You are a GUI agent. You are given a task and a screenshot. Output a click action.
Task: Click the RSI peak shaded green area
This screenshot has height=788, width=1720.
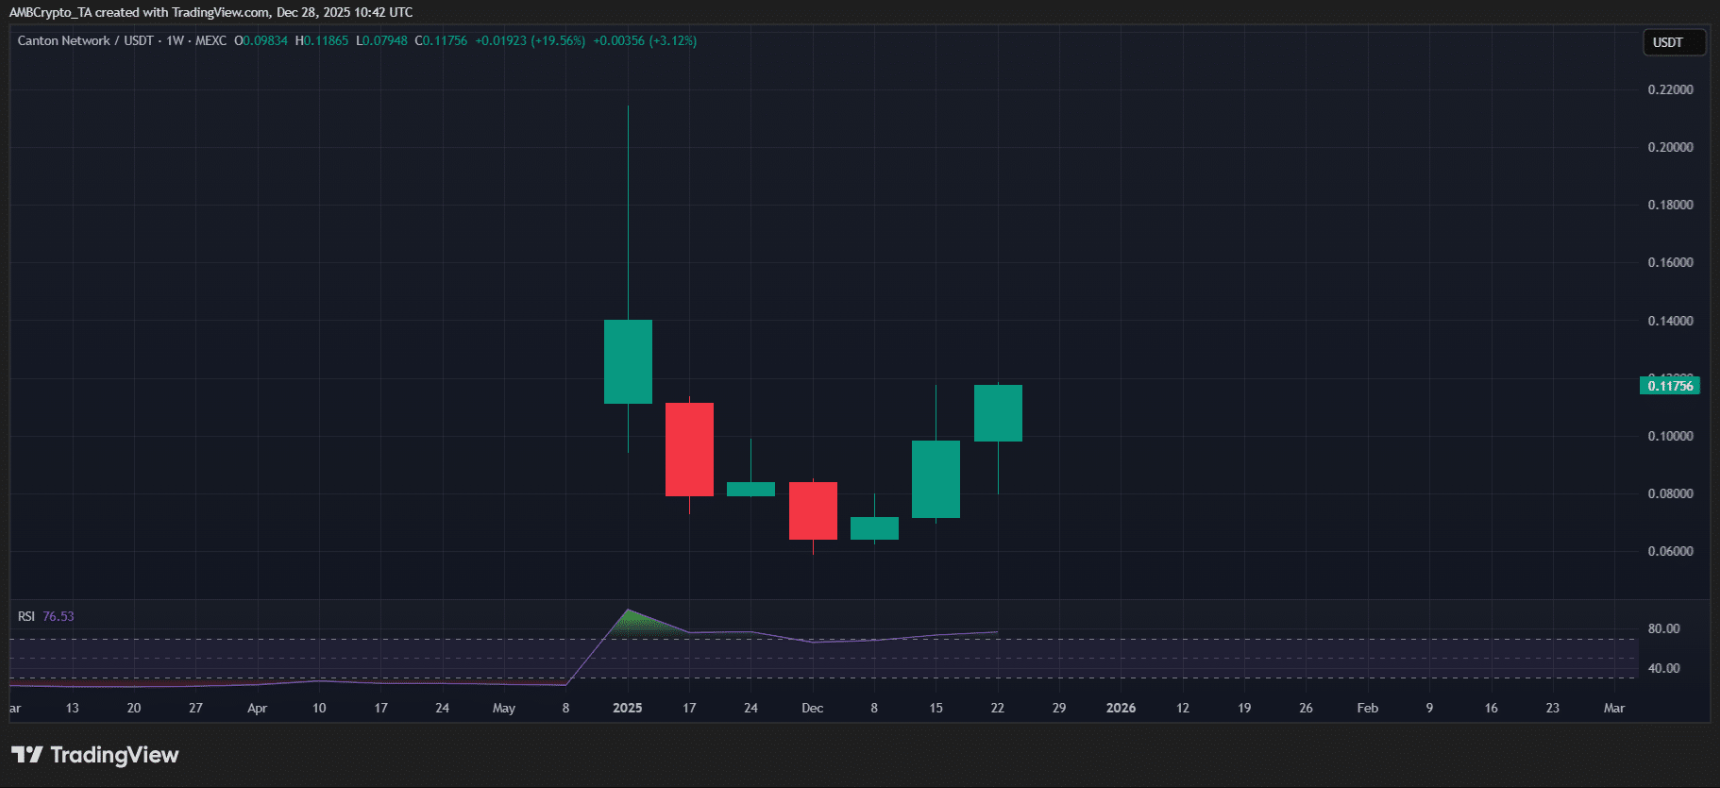[x=630, y=624]
